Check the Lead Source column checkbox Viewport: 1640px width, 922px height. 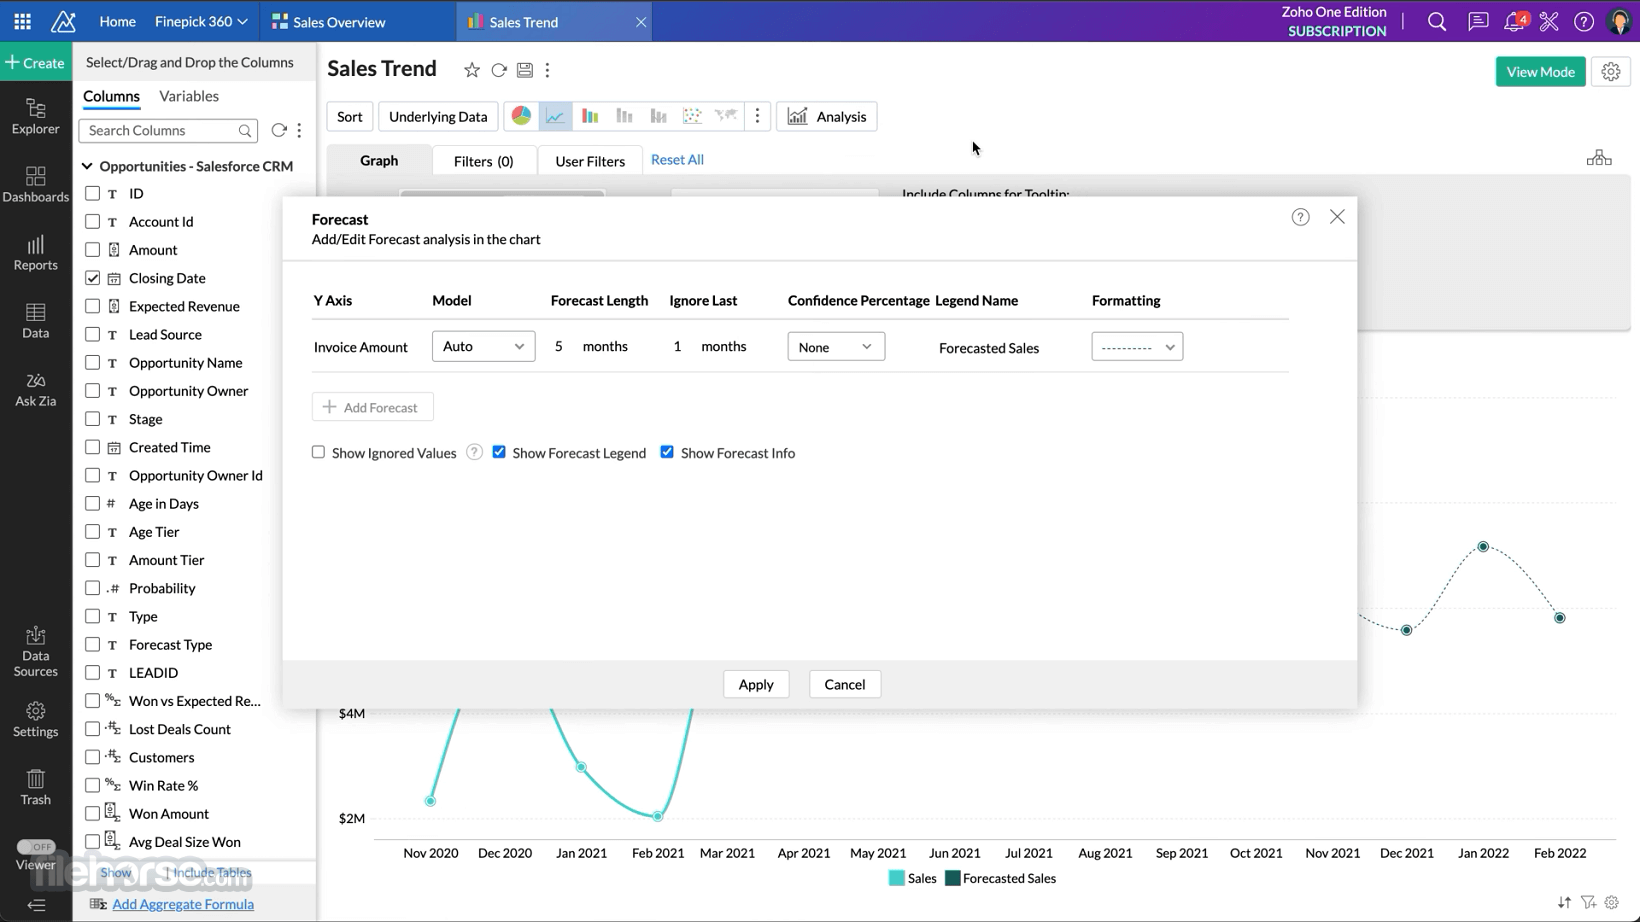[x=92, y=334]
